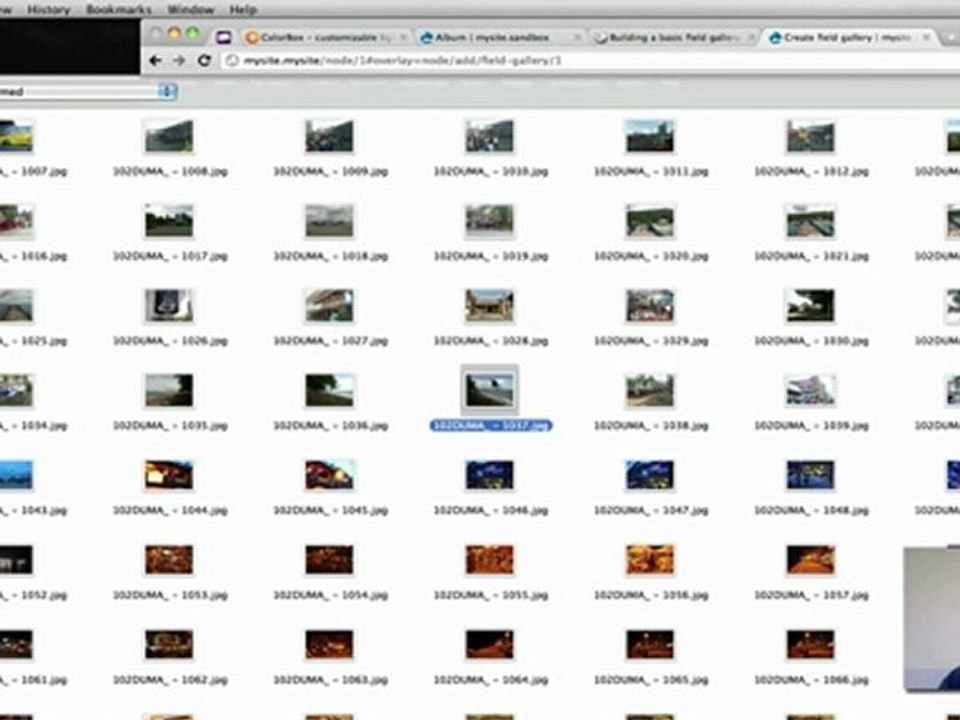Select thumbnail of 102DUMA_ - 1045.jpg
This screenshot has height=720, width=960.
click(329, 475)
